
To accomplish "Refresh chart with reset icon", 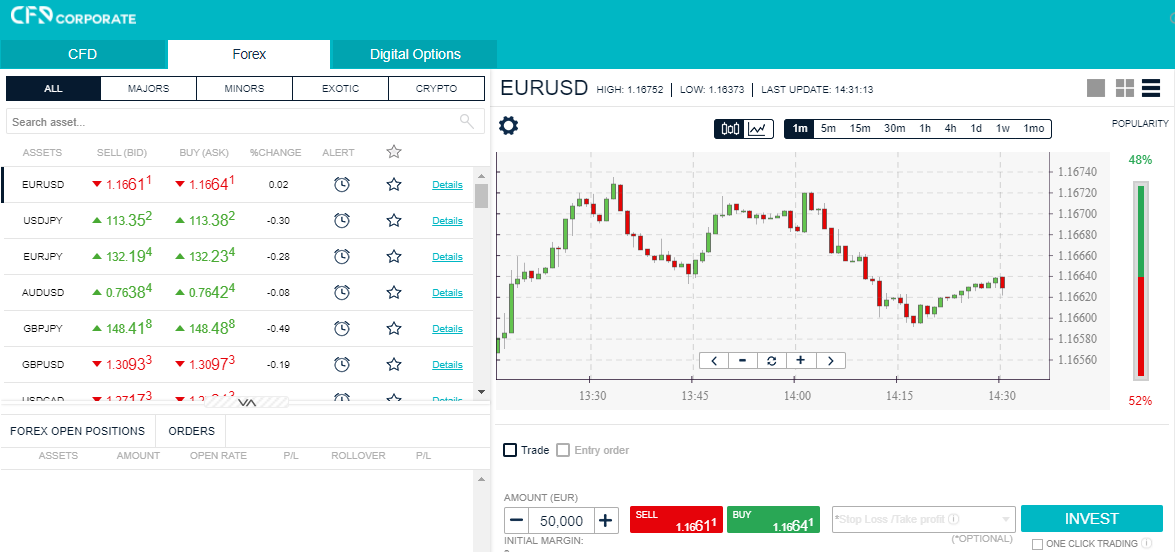I will (771, 360).
